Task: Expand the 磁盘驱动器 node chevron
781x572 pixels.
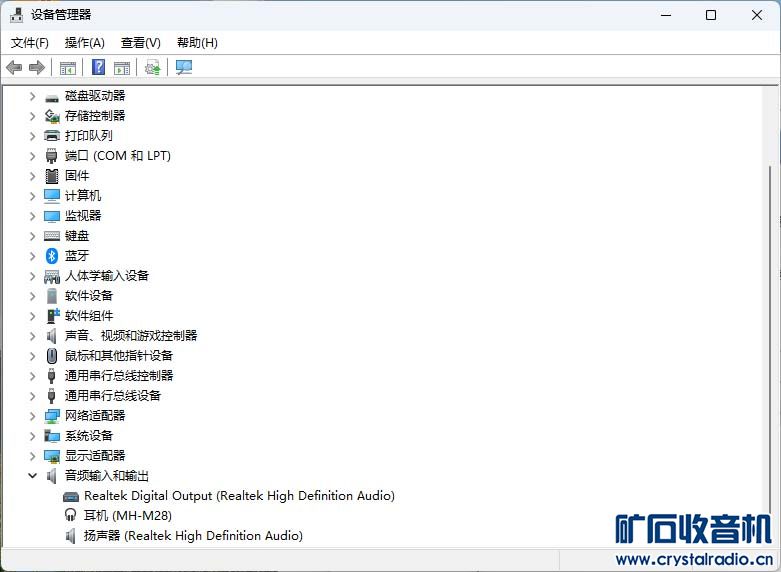Action: click(x=32, y=96)
